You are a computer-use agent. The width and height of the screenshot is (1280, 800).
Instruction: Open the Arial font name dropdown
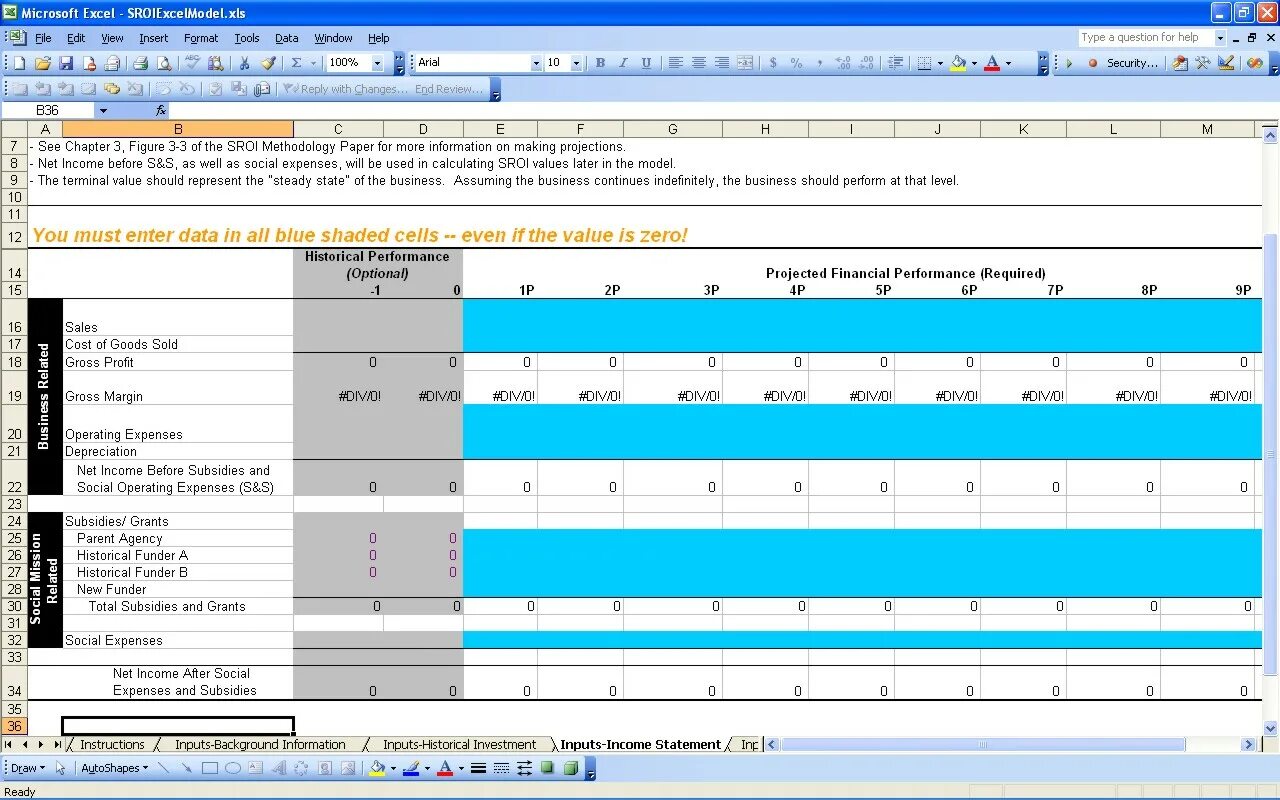click(536, 63)
